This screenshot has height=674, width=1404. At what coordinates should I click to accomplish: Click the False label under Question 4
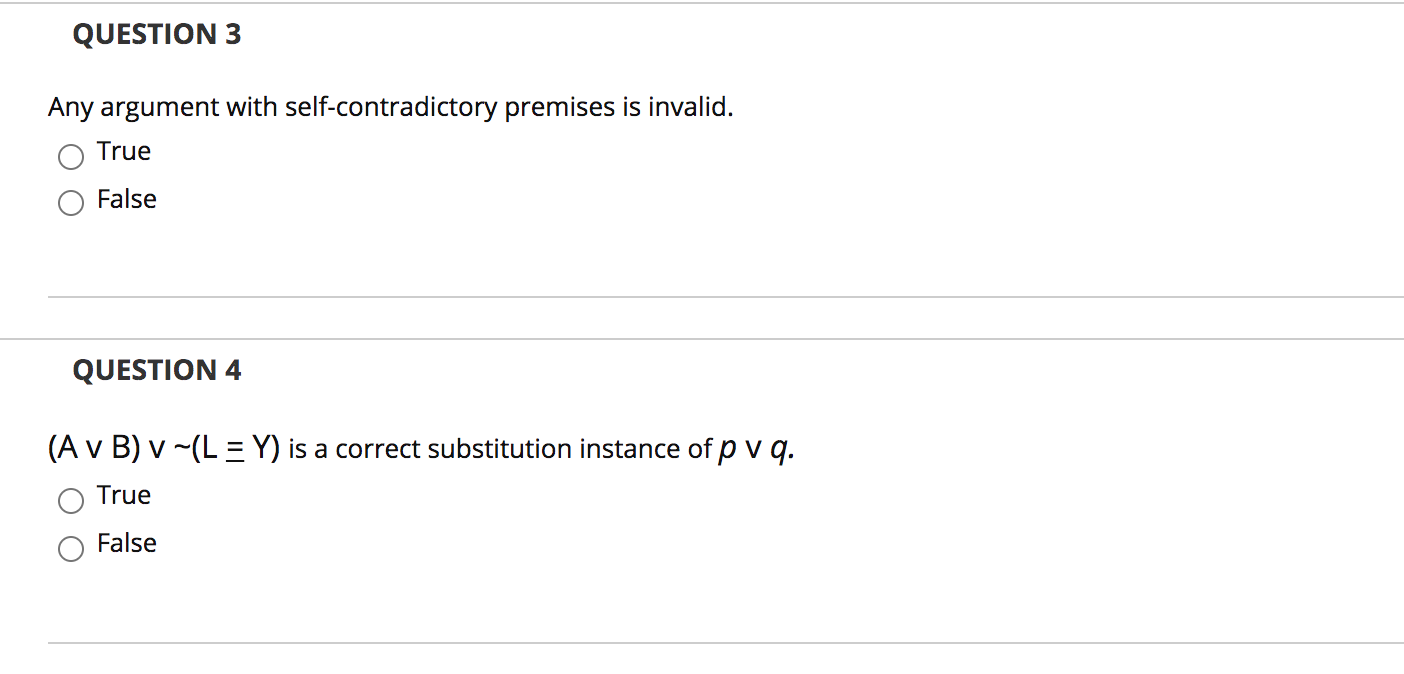[x=126, y=543]
